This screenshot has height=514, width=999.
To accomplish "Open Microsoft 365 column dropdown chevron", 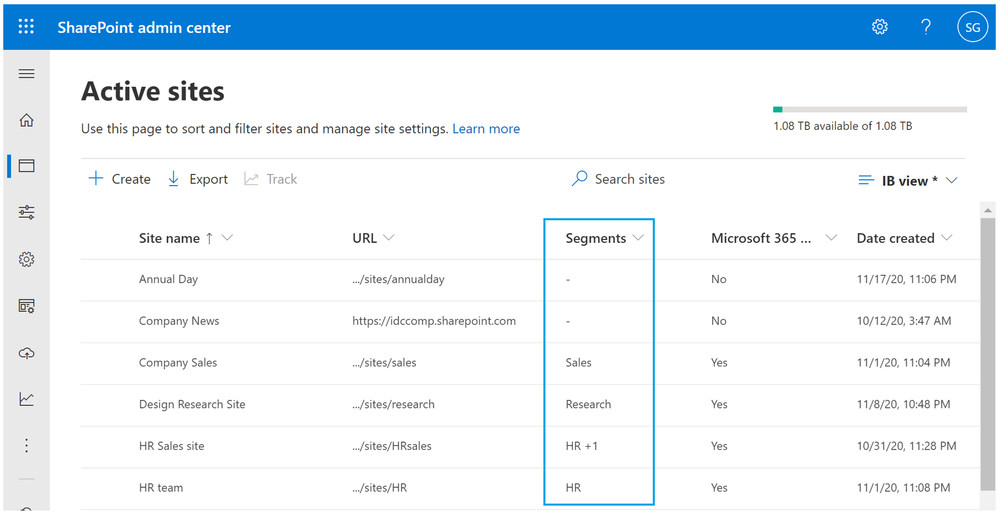I will point(831,238).
